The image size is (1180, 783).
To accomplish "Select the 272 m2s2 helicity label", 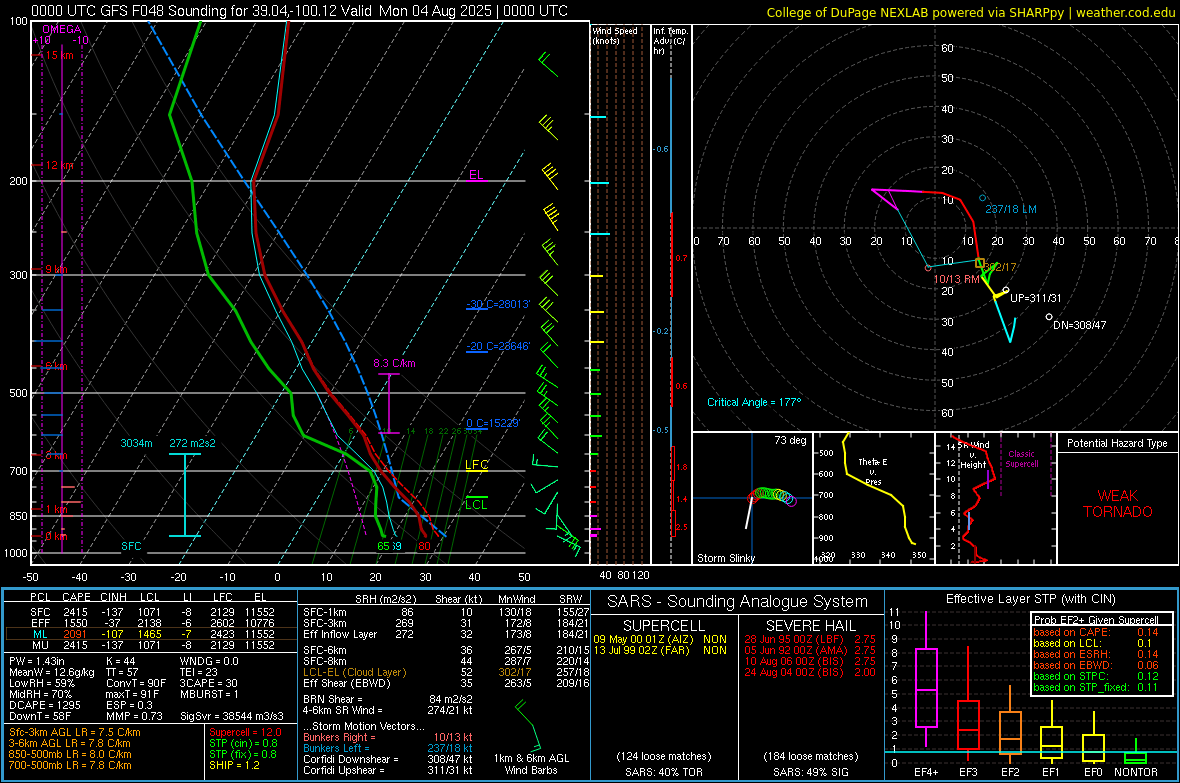I will click(x=192, y=443).
